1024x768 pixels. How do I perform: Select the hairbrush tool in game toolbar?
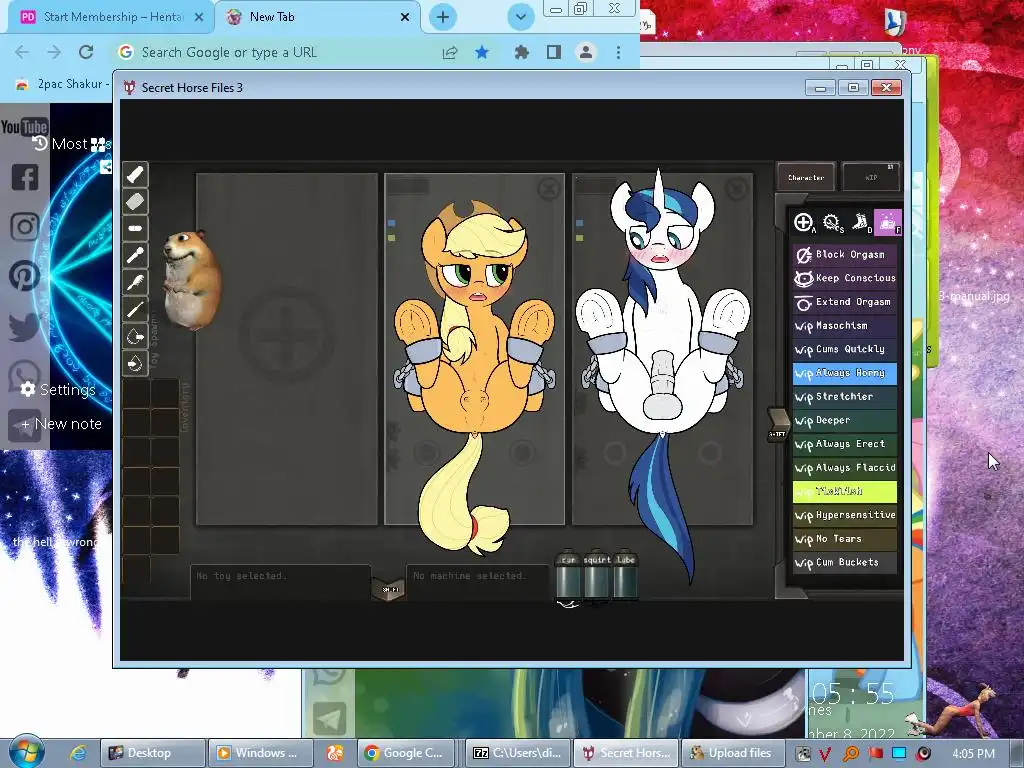click(x=135, y=282)
